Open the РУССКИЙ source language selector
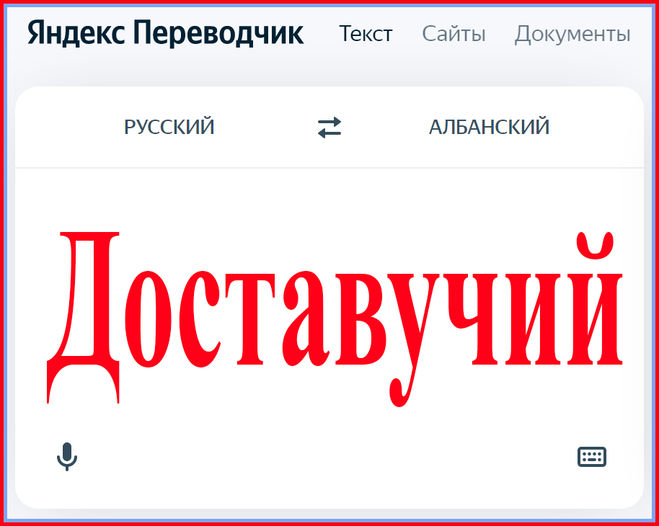Screen dimensions: 659x526 coord(169,127)
